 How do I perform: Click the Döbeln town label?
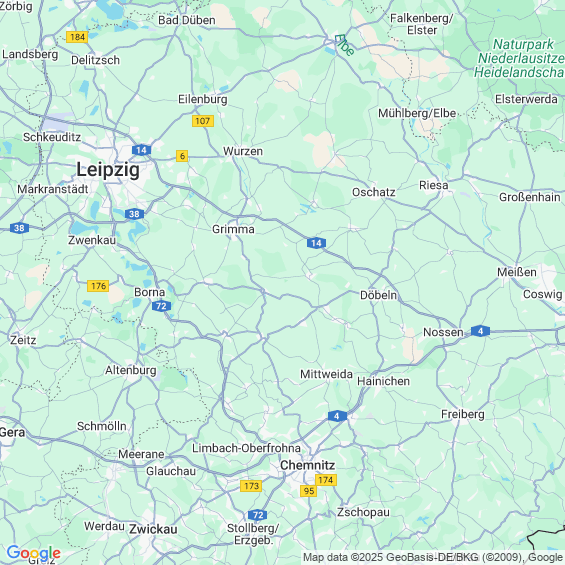(378, 295)
